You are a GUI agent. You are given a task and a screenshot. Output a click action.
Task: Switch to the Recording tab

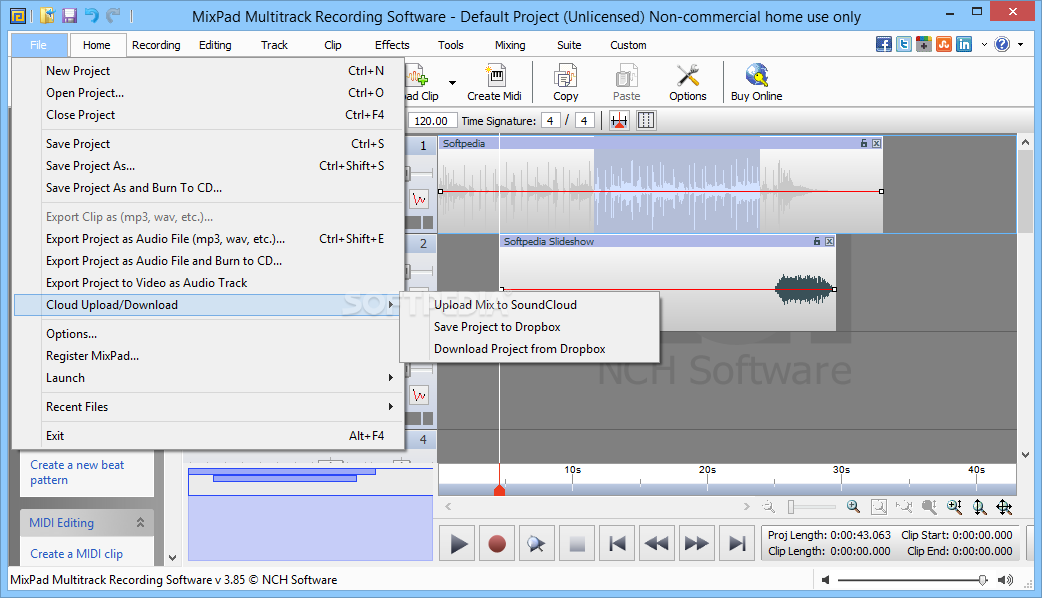pyautogui.click(x=156, y=45)
